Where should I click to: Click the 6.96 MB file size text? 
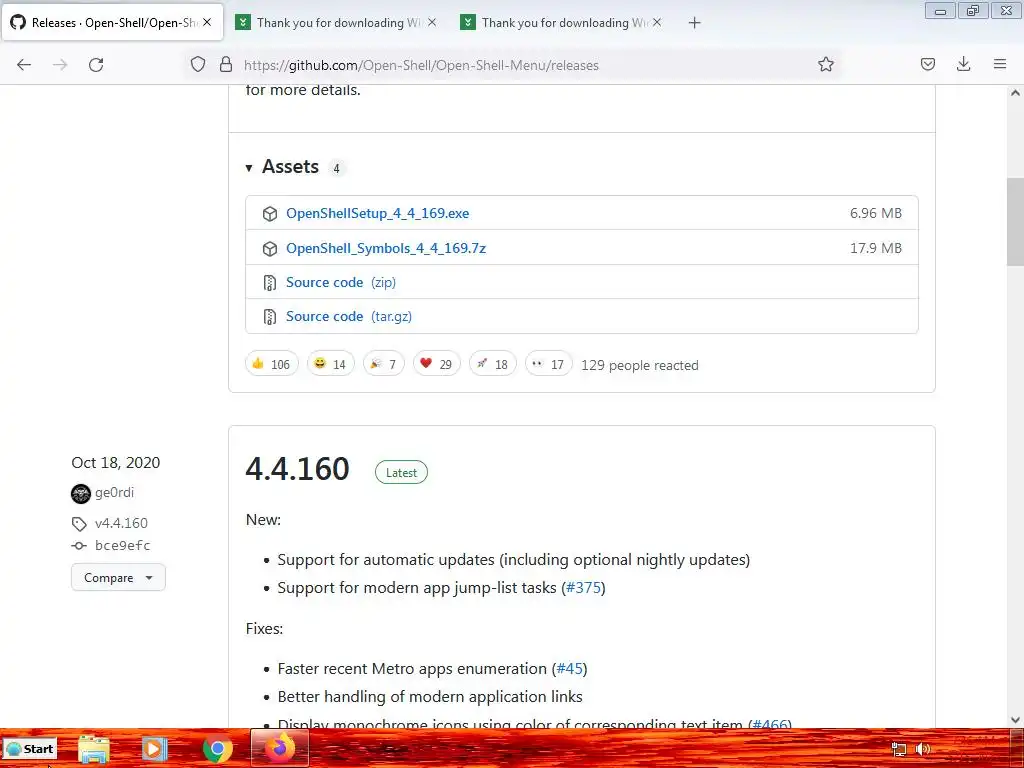pos(876,214)
